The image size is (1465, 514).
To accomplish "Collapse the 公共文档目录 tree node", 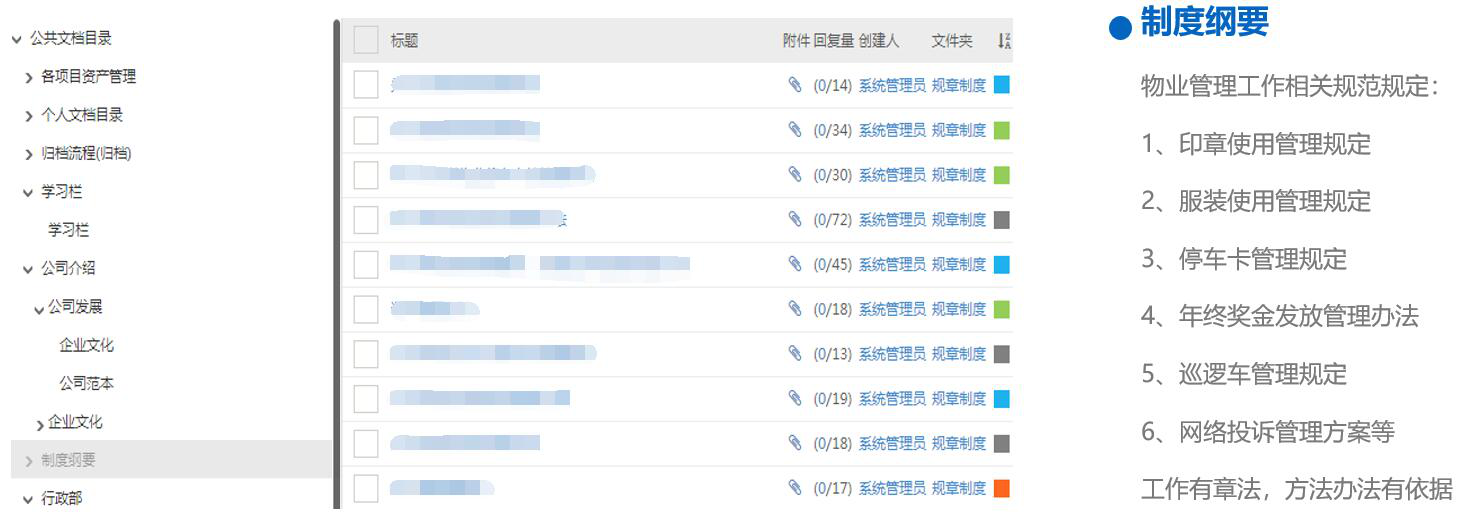I will coord(16,39).
